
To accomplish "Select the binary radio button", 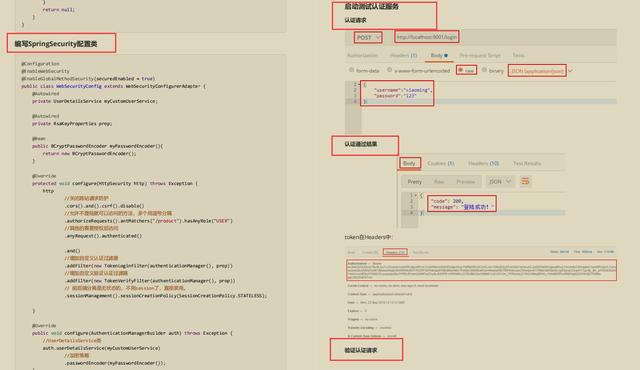I will coord(484,70).
